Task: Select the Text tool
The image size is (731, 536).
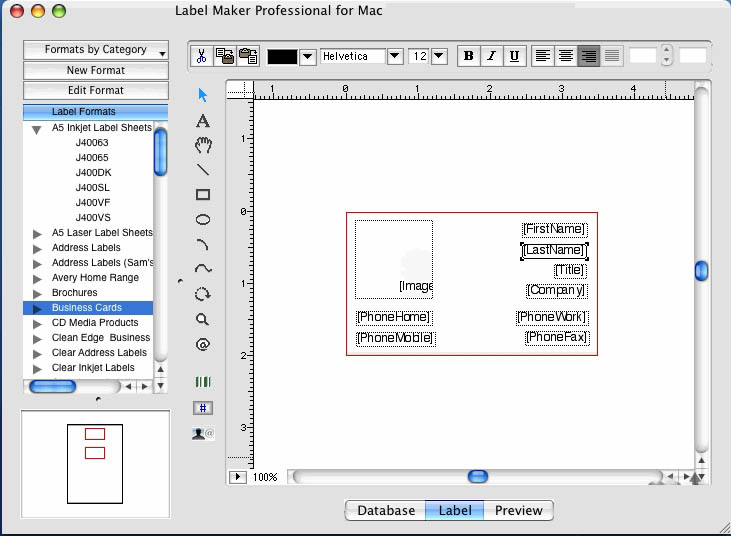Action: (x=203, y=121)
